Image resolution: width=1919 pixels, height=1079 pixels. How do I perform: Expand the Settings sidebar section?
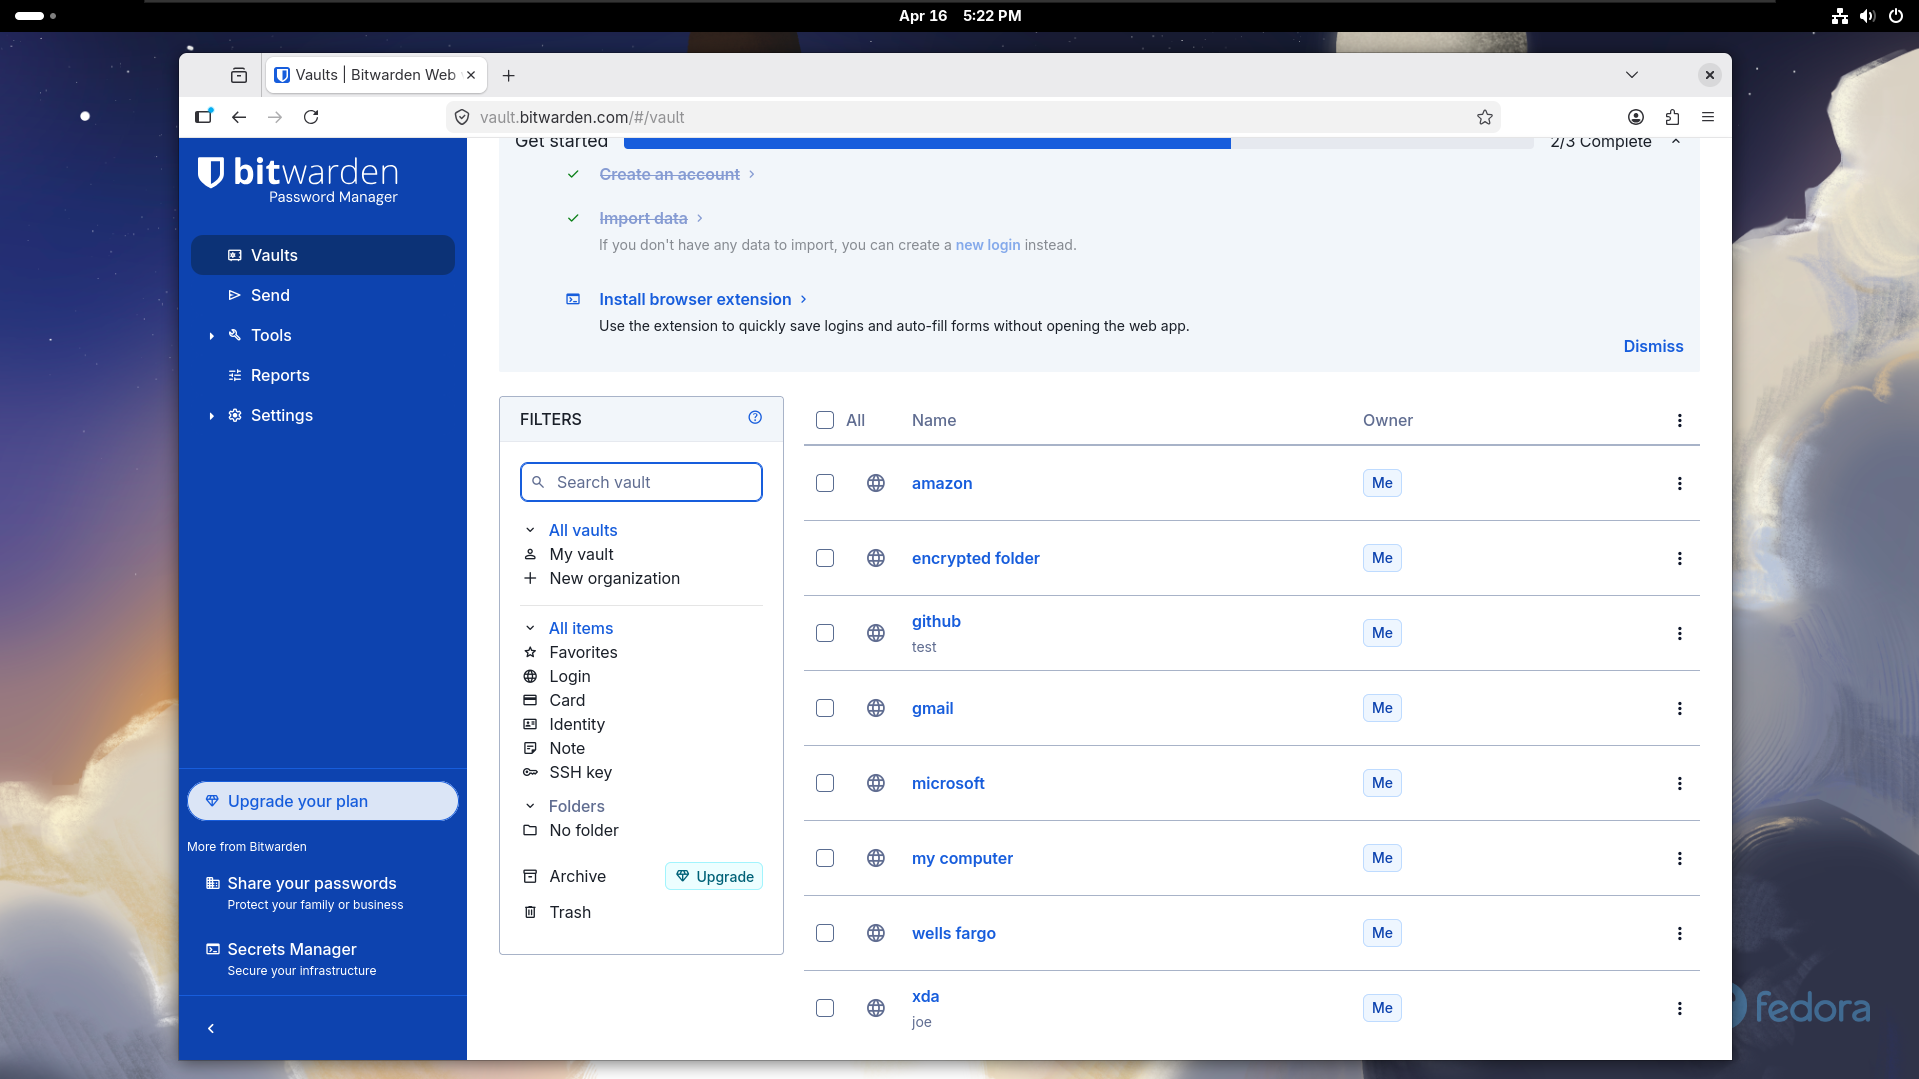tap(211, 416)
